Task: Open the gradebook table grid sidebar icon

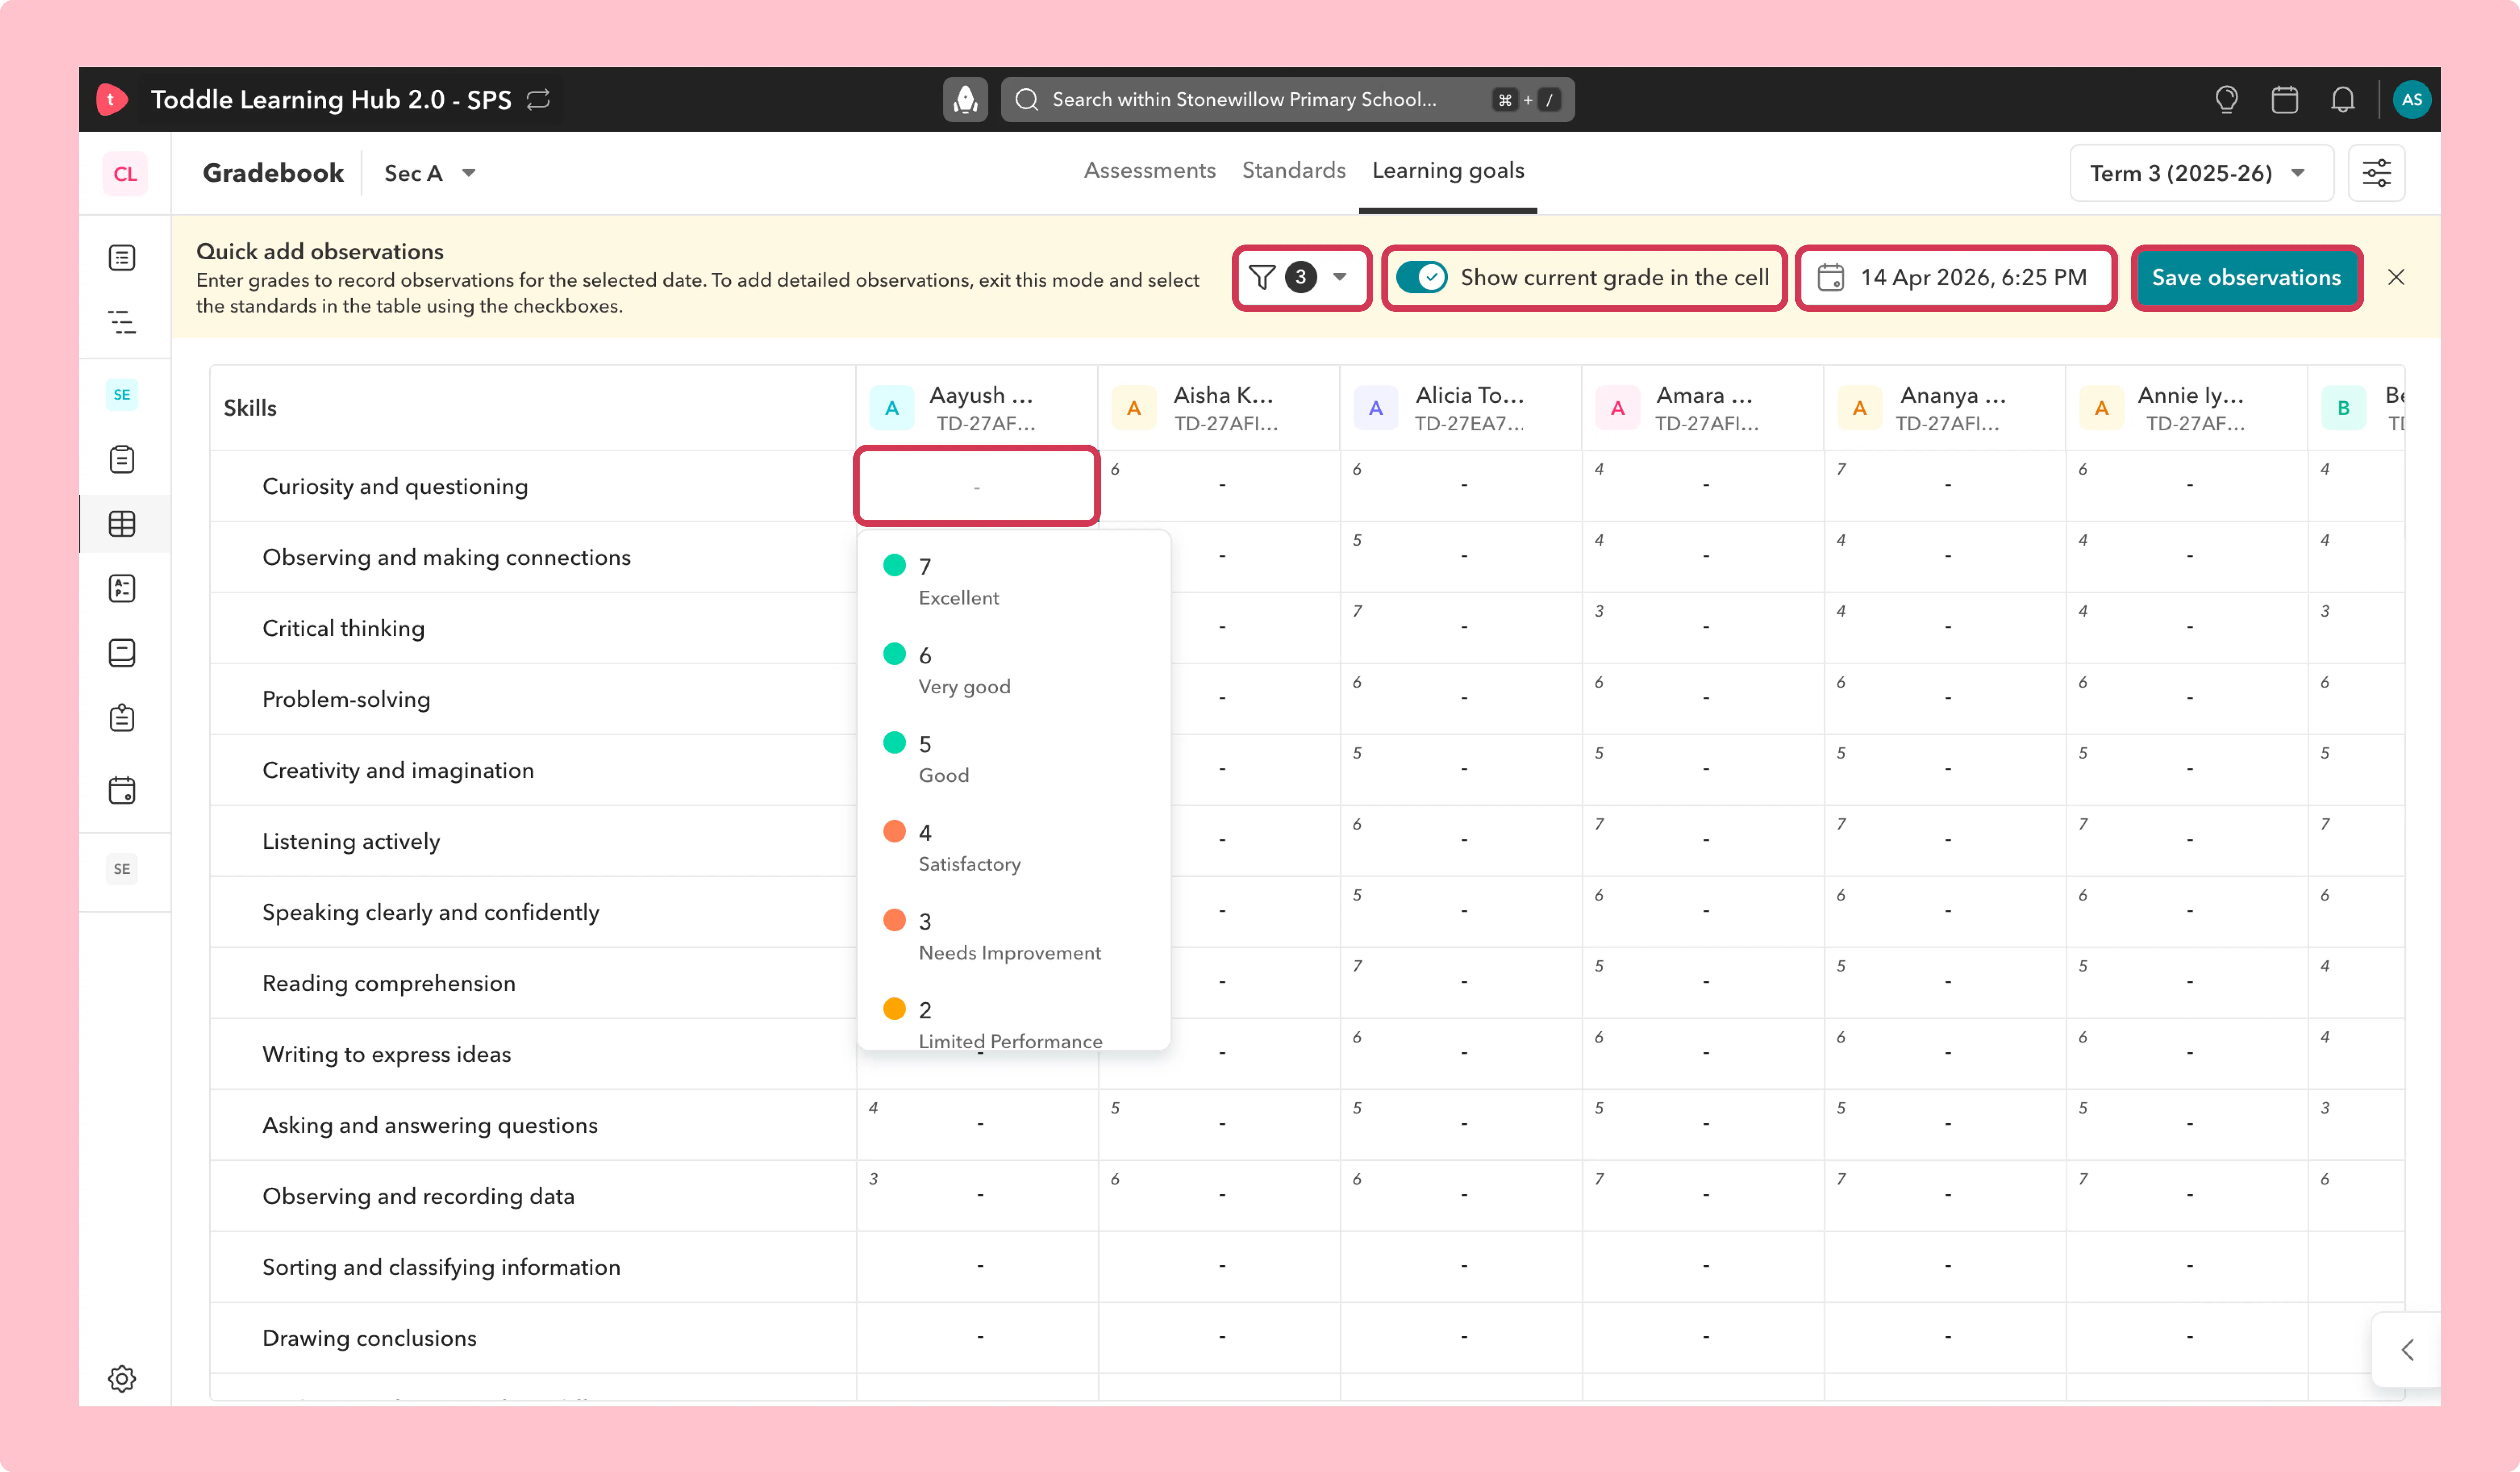Action: pyautogui.click(x=122, y=524)
